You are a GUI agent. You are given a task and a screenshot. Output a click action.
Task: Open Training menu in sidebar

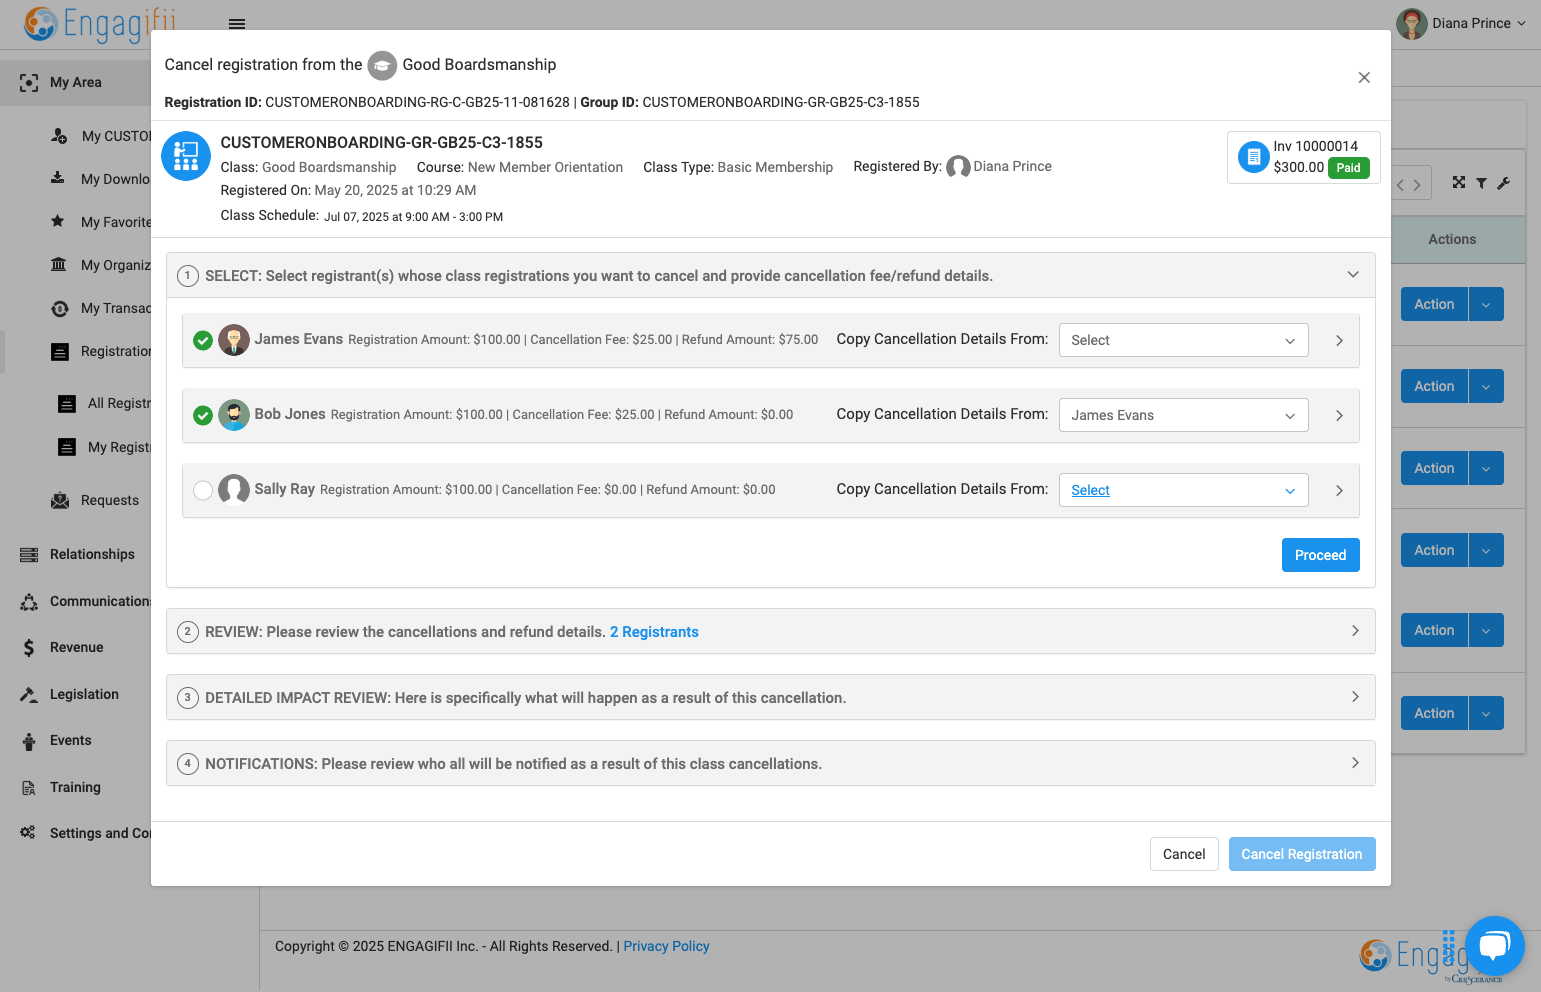(75, 787)
